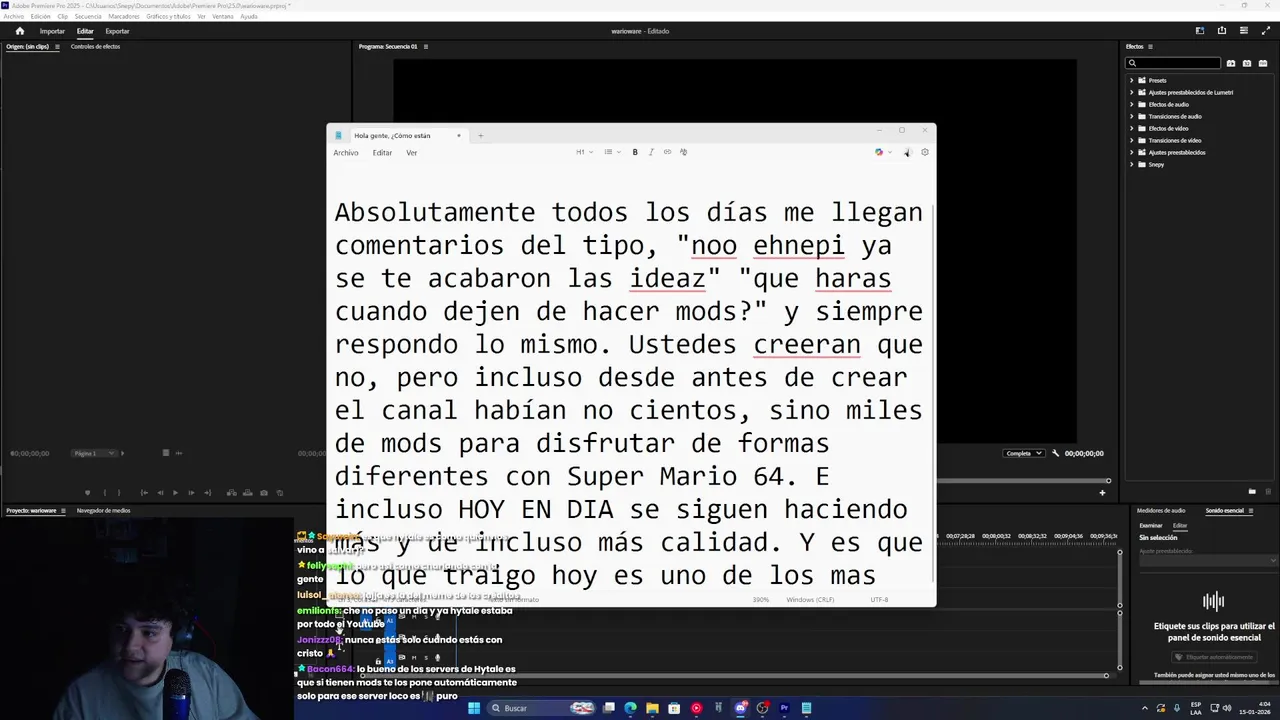Filter Effects by accelerated effects icon
This screenshot has height=720, width=1280.
1231,63
